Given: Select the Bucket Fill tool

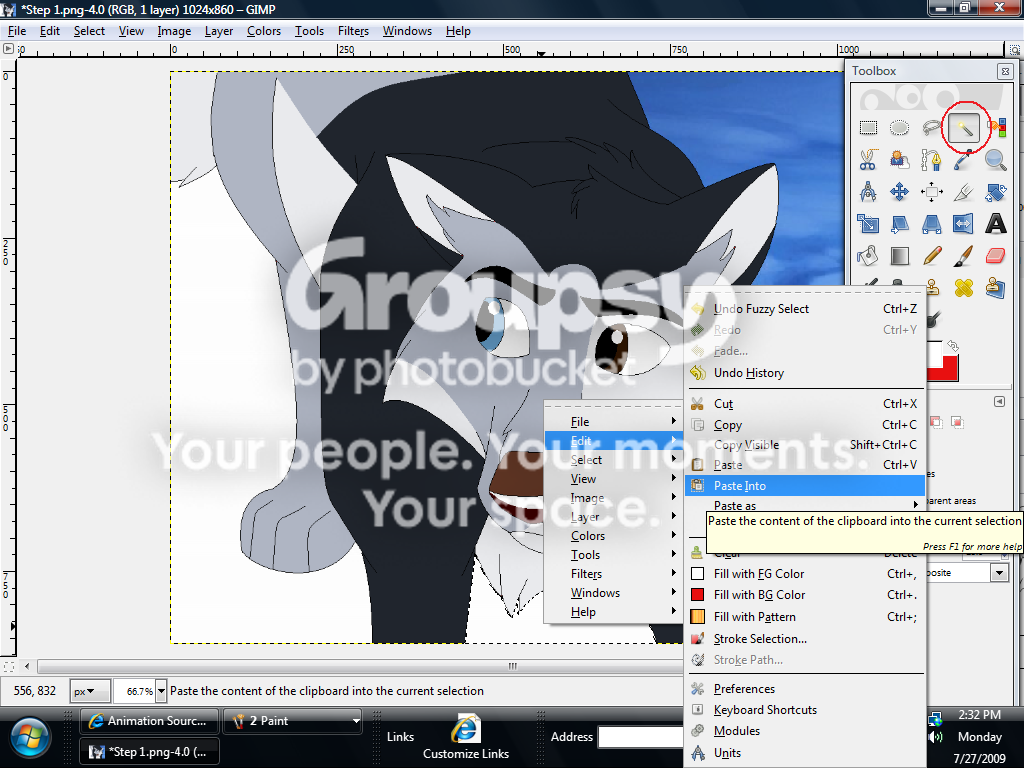Looking at the screenshot, I should coord(868,255).
